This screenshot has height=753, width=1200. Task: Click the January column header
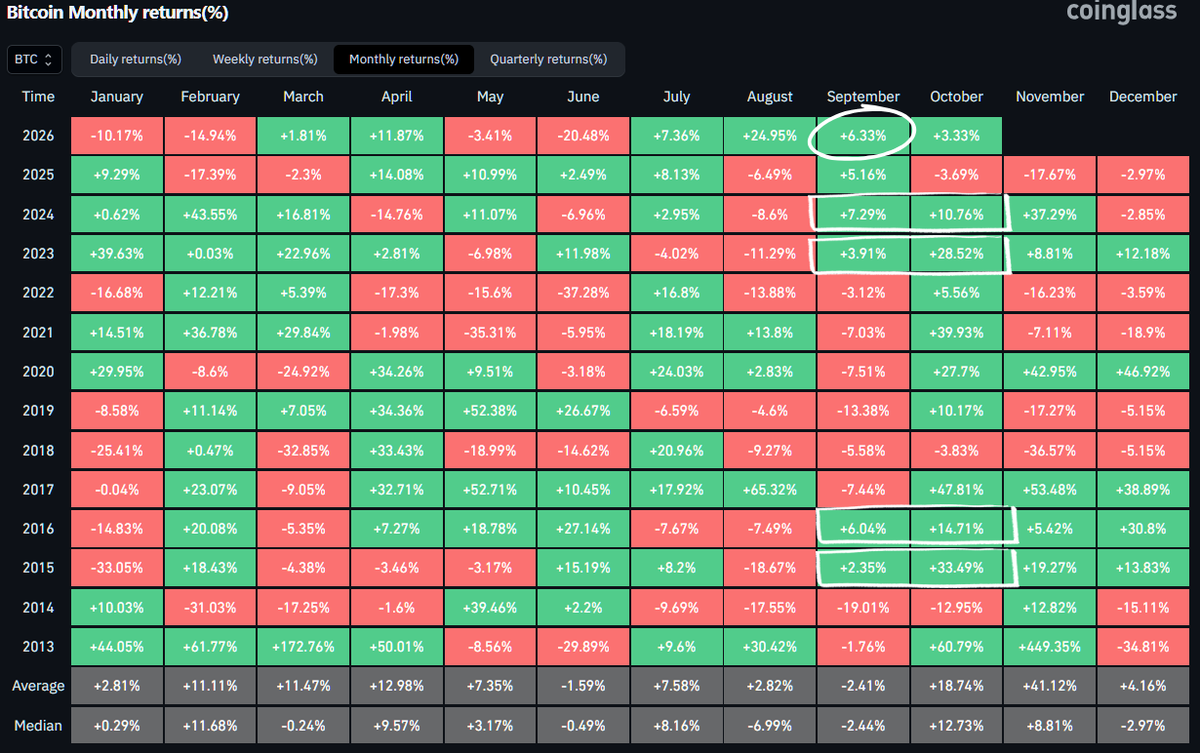(117, 97)
